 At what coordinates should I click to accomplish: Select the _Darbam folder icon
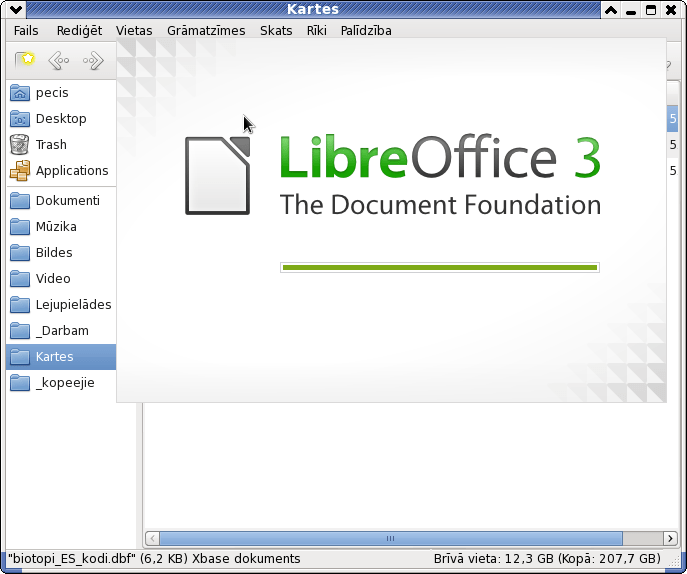tap(20, 330)
